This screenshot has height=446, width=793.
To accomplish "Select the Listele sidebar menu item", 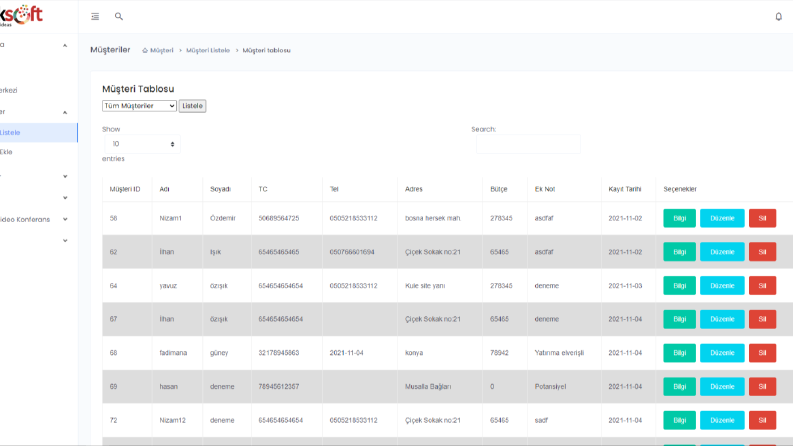I will (38, 132).
